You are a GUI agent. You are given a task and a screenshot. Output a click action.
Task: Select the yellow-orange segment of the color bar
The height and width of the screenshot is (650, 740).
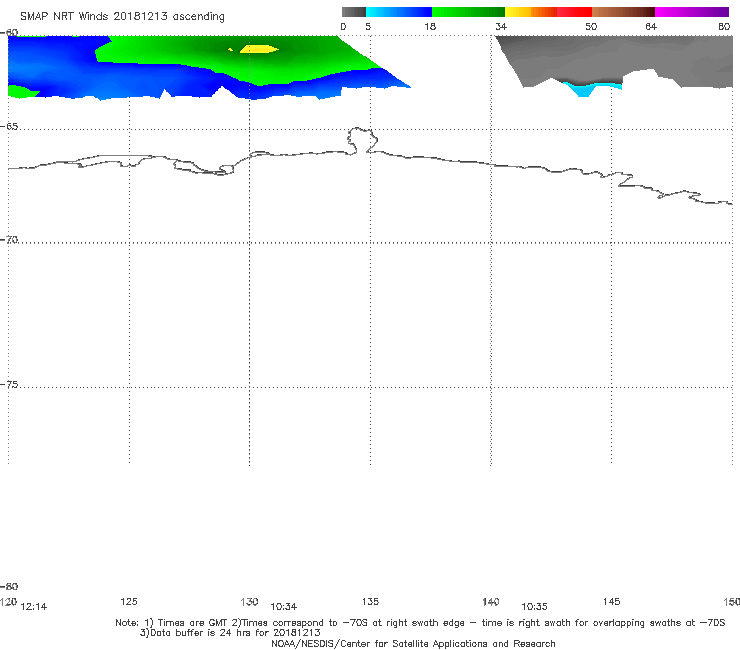(x=531, y=12)
